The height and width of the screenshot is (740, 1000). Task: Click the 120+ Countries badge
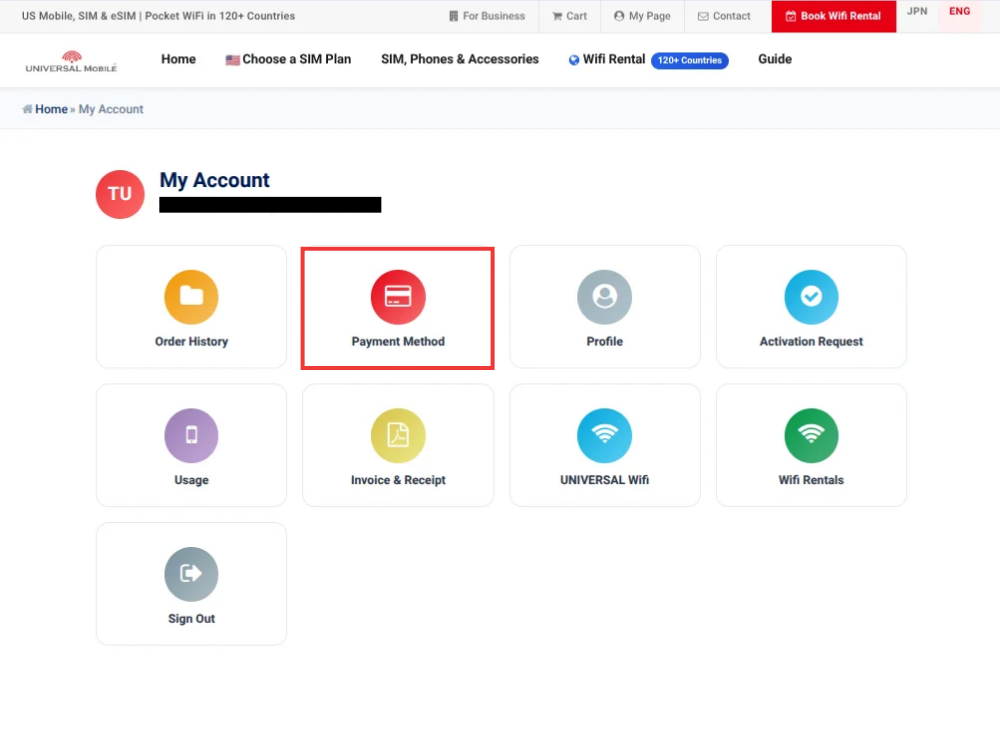[689, 60]
